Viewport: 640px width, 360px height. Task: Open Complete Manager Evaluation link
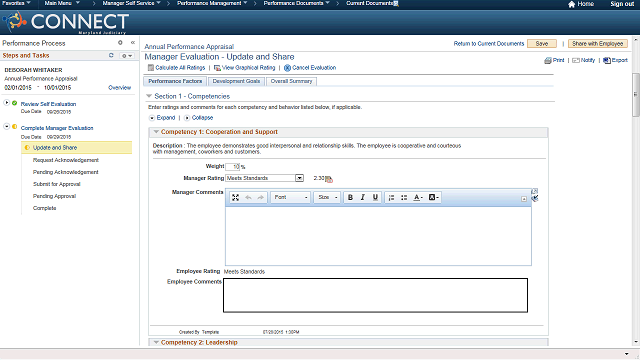57,128
